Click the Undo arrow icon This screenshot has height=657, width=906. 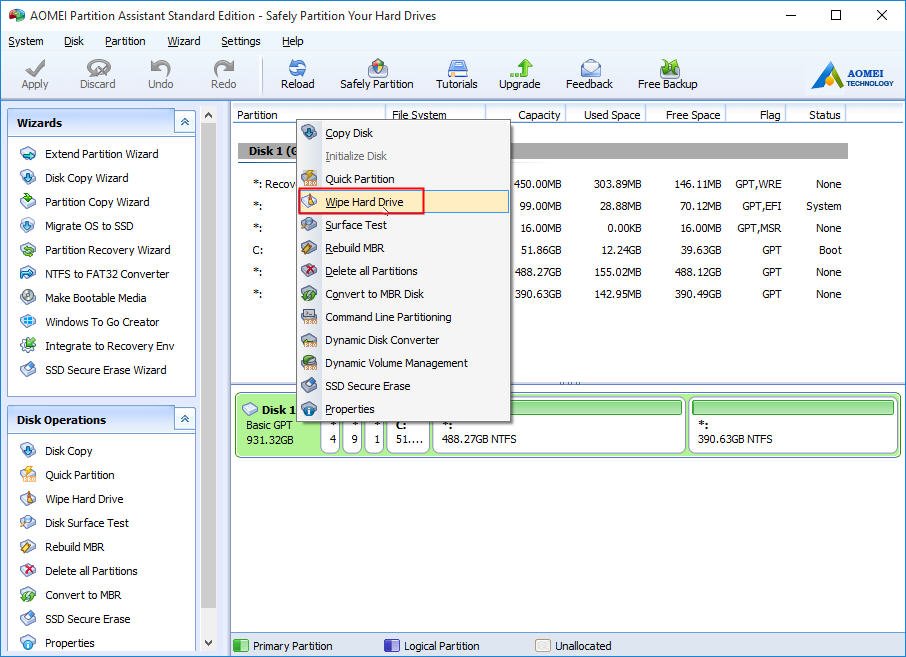pos(160,69)
